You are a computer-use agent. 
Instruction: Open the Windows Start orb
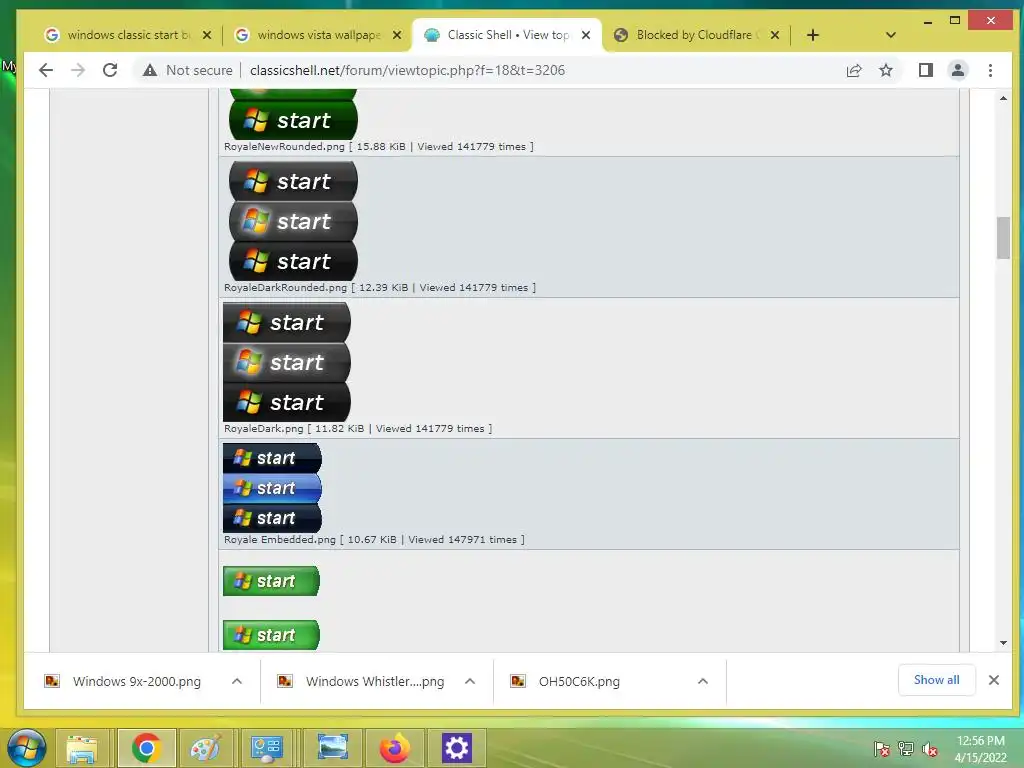point(27,748)
